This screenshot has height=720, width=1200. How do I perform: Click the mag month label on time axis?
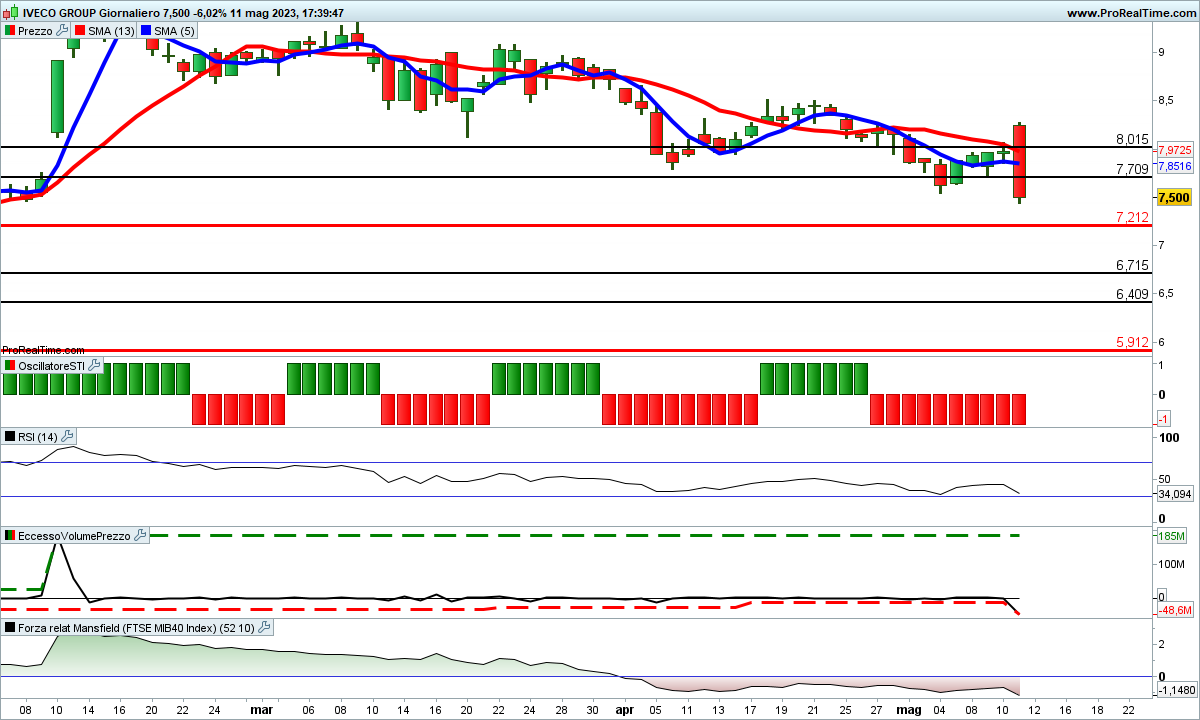[908, 708]
